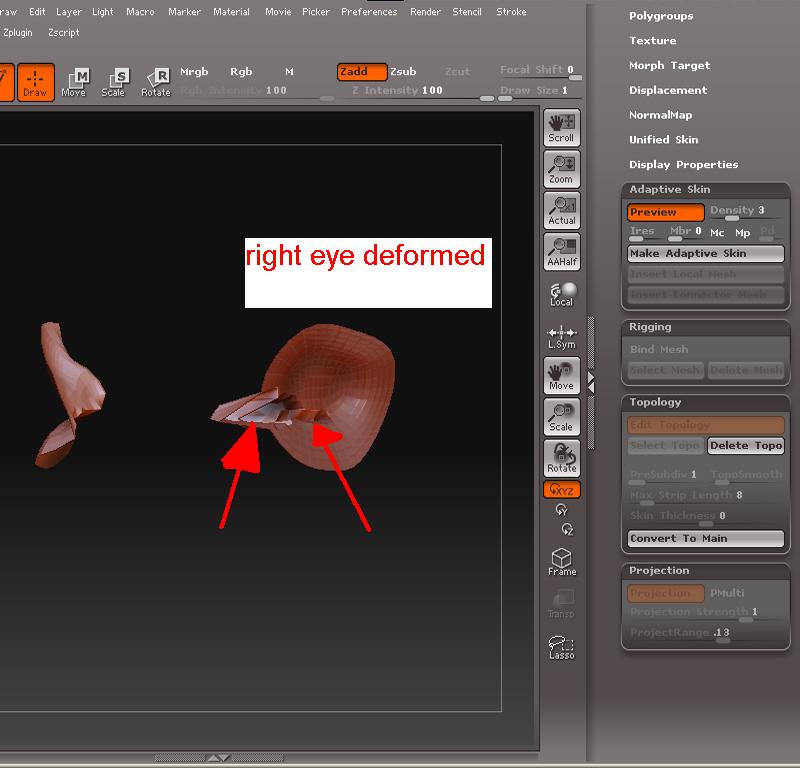Image resolution: width=800 pixels, height=768 pixels.
Task: Toggle the Preview button in Adaptive Skin
Action: (x=664, y=212)
